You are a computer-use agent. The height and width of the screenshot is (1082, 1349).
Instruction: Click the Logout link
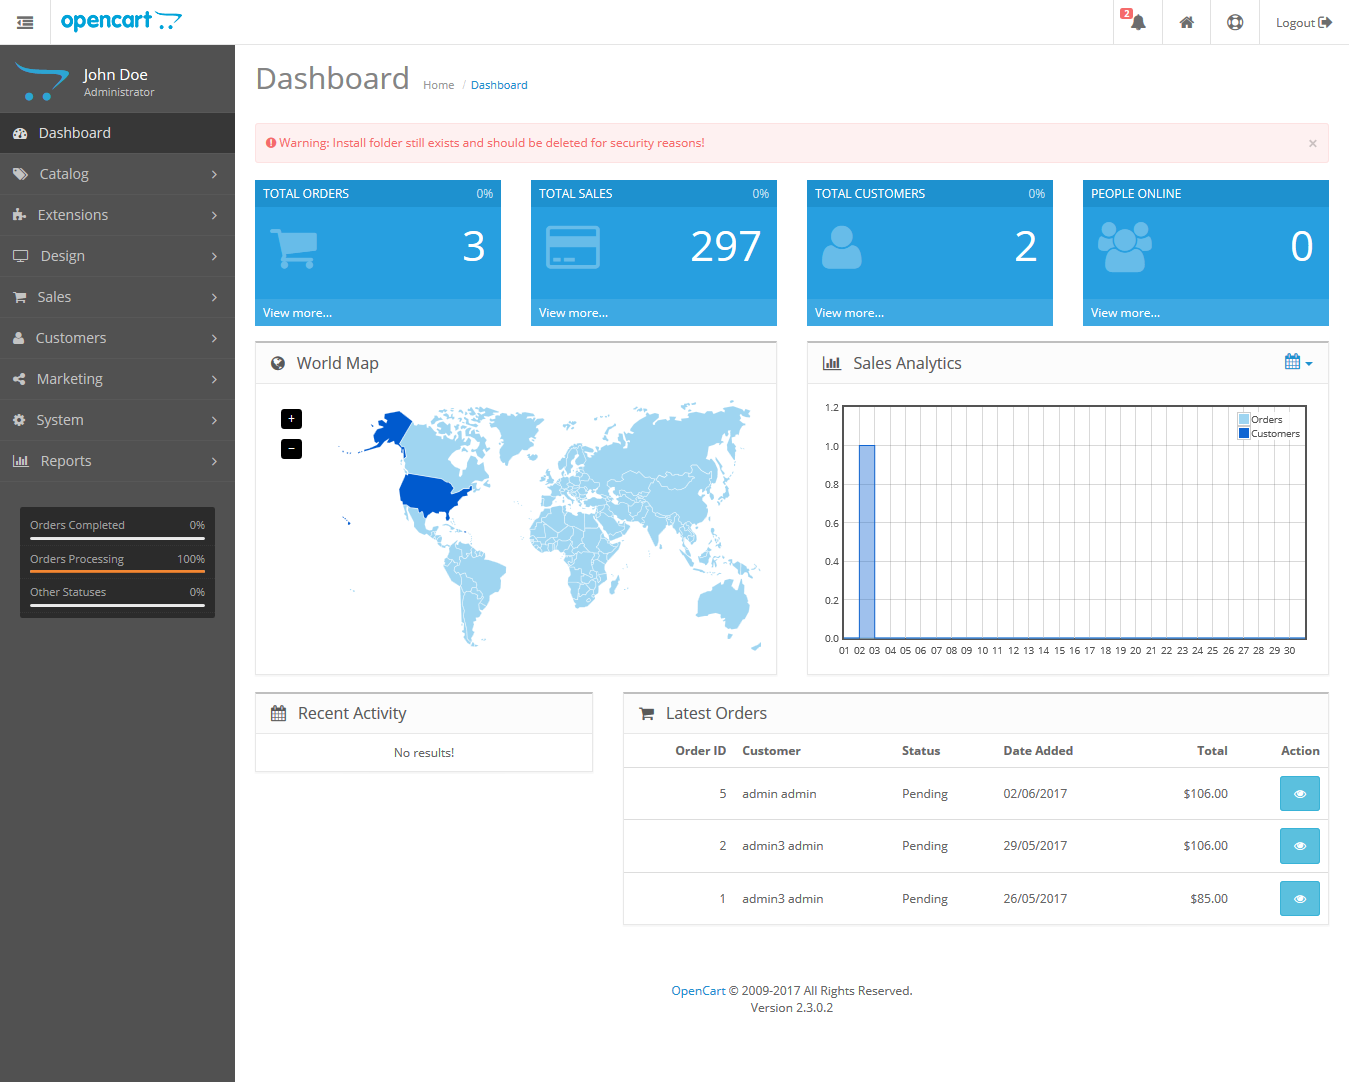click(1303, 22)
